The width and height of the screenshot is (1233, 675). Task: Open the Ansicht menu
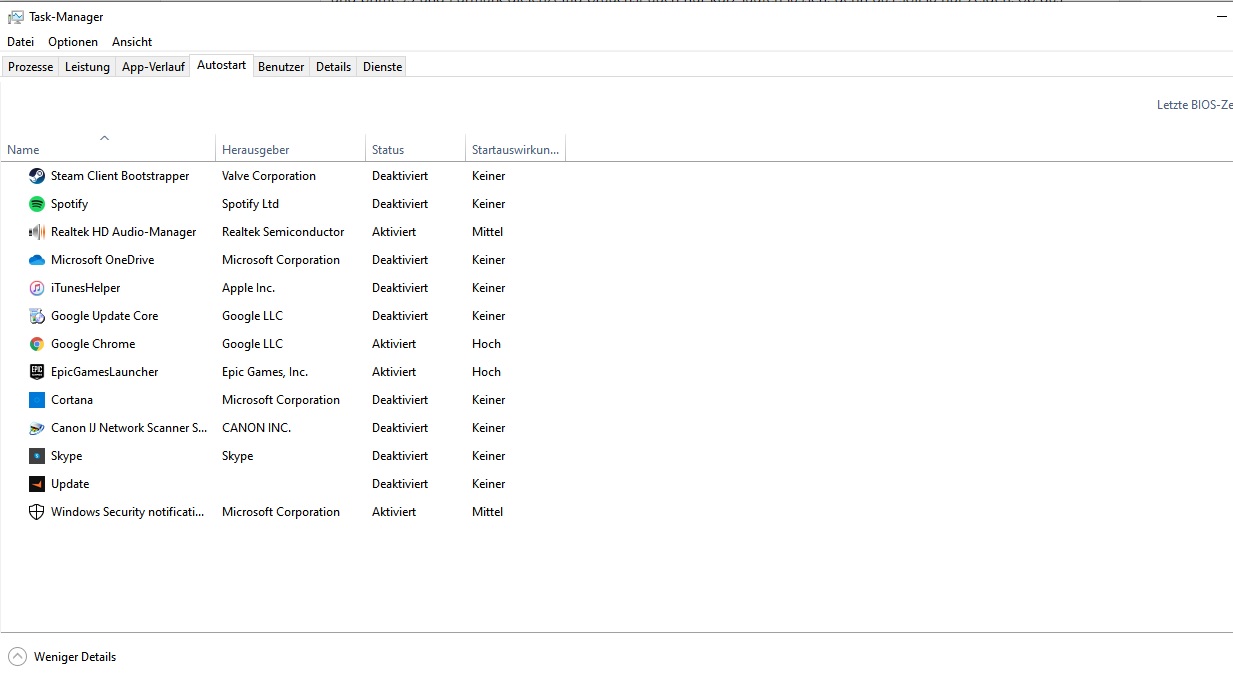point(132,42)
